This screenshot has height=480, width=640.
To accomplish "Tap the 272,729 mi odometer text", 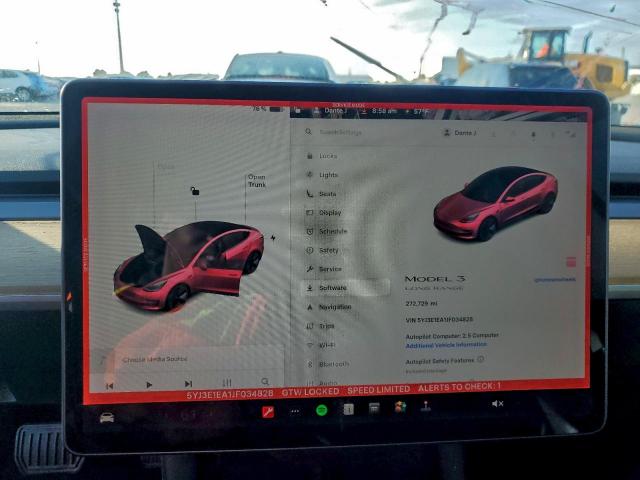I will click(421, 304).
